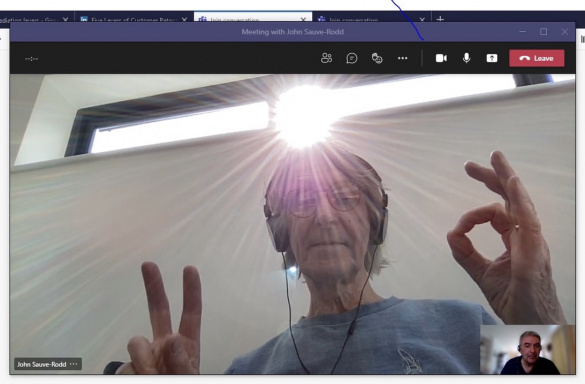The width and height of the screenshot is (585, 384).
Task: Open the reactions icon
Action: (377, 58)
